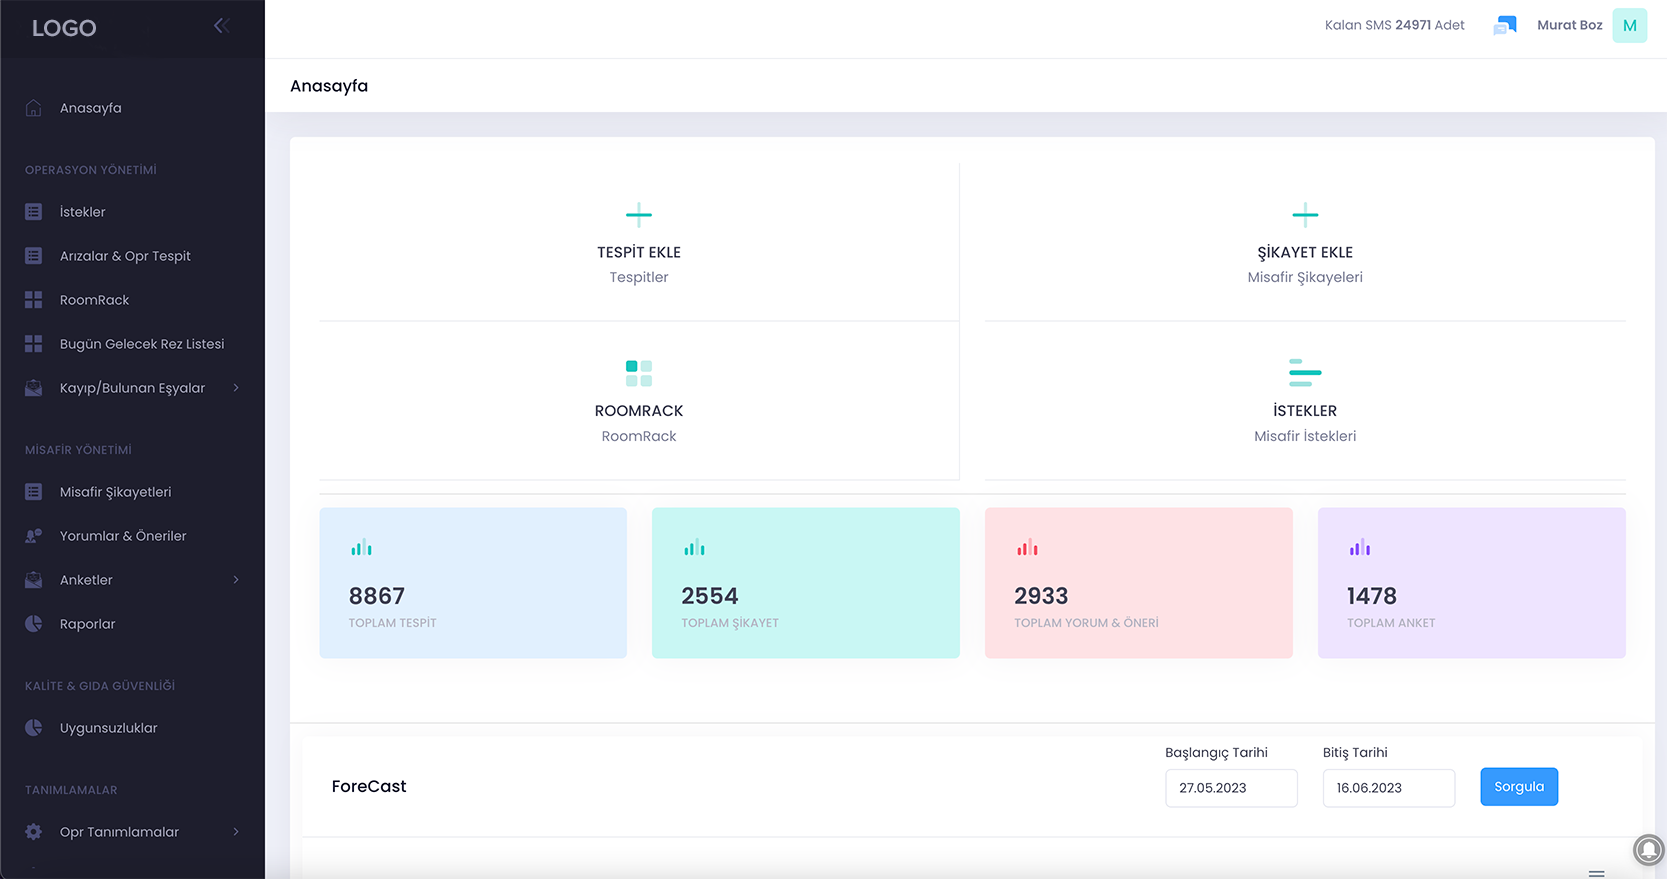Click list icon beside Misafir Şikayetleri

33,492
